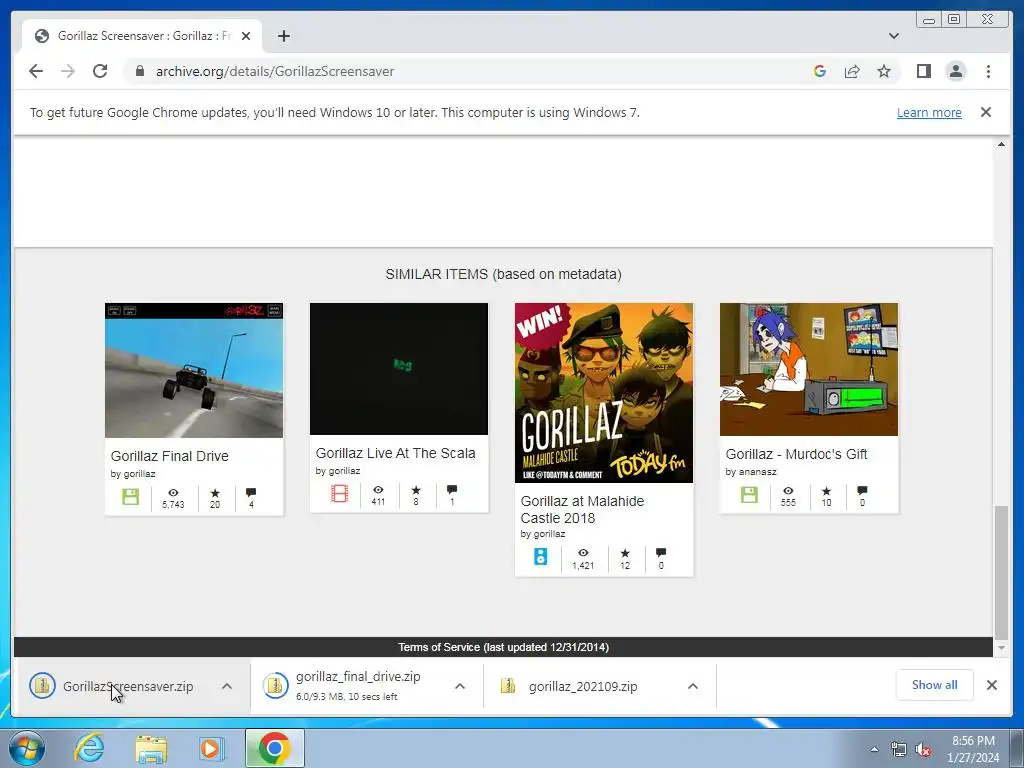Click scrollbar up arrow
Viewport: 1024px width, 768px height.
point(1001,144)
